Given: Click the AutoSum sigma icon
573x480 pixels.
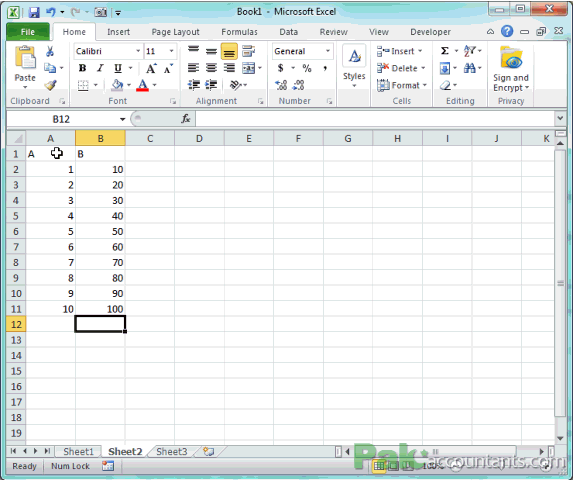Looking at the screenshot, I should click(445, 51).
